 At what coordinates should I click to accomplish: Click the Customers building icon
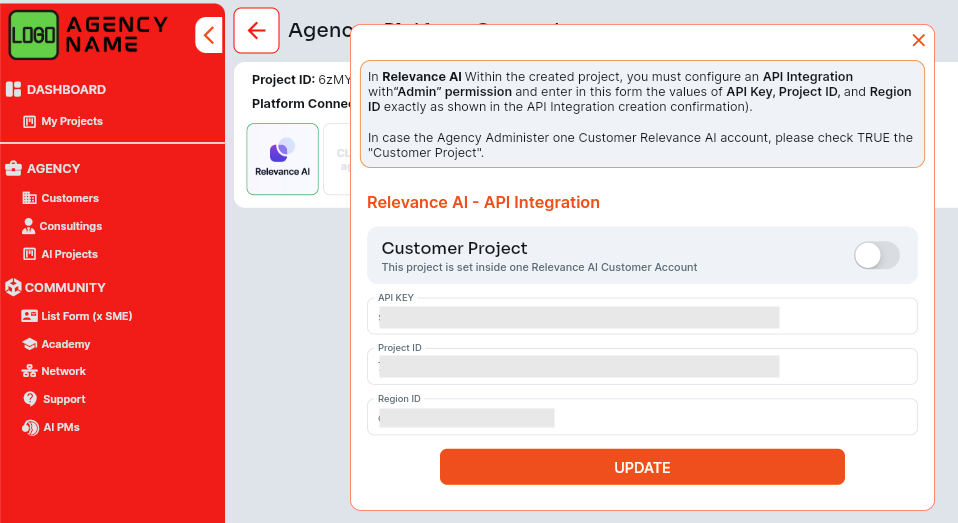pyautogui.click(x=29, y=198)
